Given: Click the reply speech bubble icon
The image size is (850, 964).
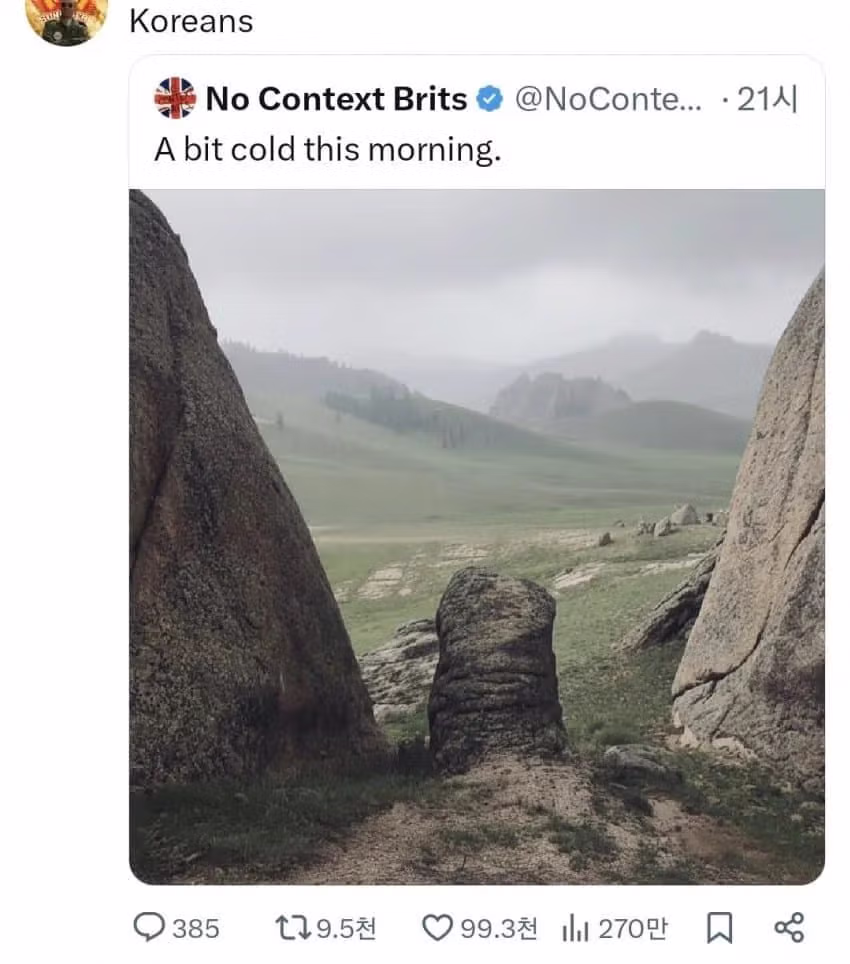Looking at the screenshot, I should point(149,928).
